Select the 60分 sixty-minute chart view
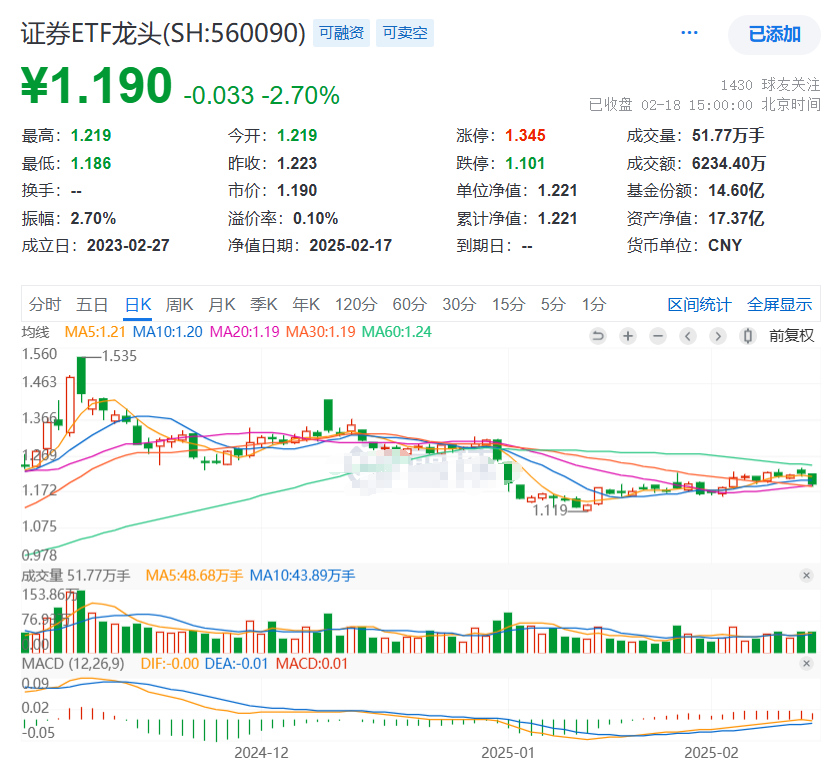The width and height of the screenshot is (827, 766). pyautogui.click(x=411, y=303)
